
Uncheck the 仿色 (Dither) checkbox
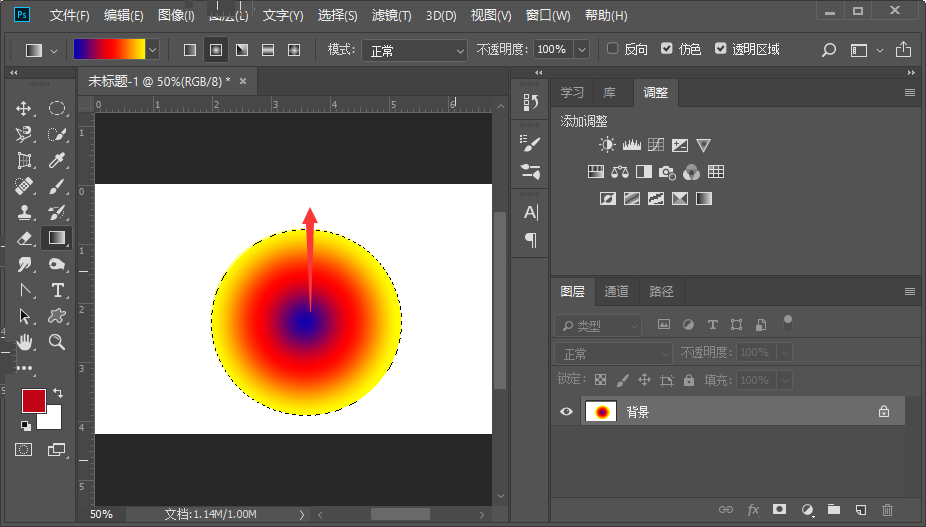click(666, 48)
